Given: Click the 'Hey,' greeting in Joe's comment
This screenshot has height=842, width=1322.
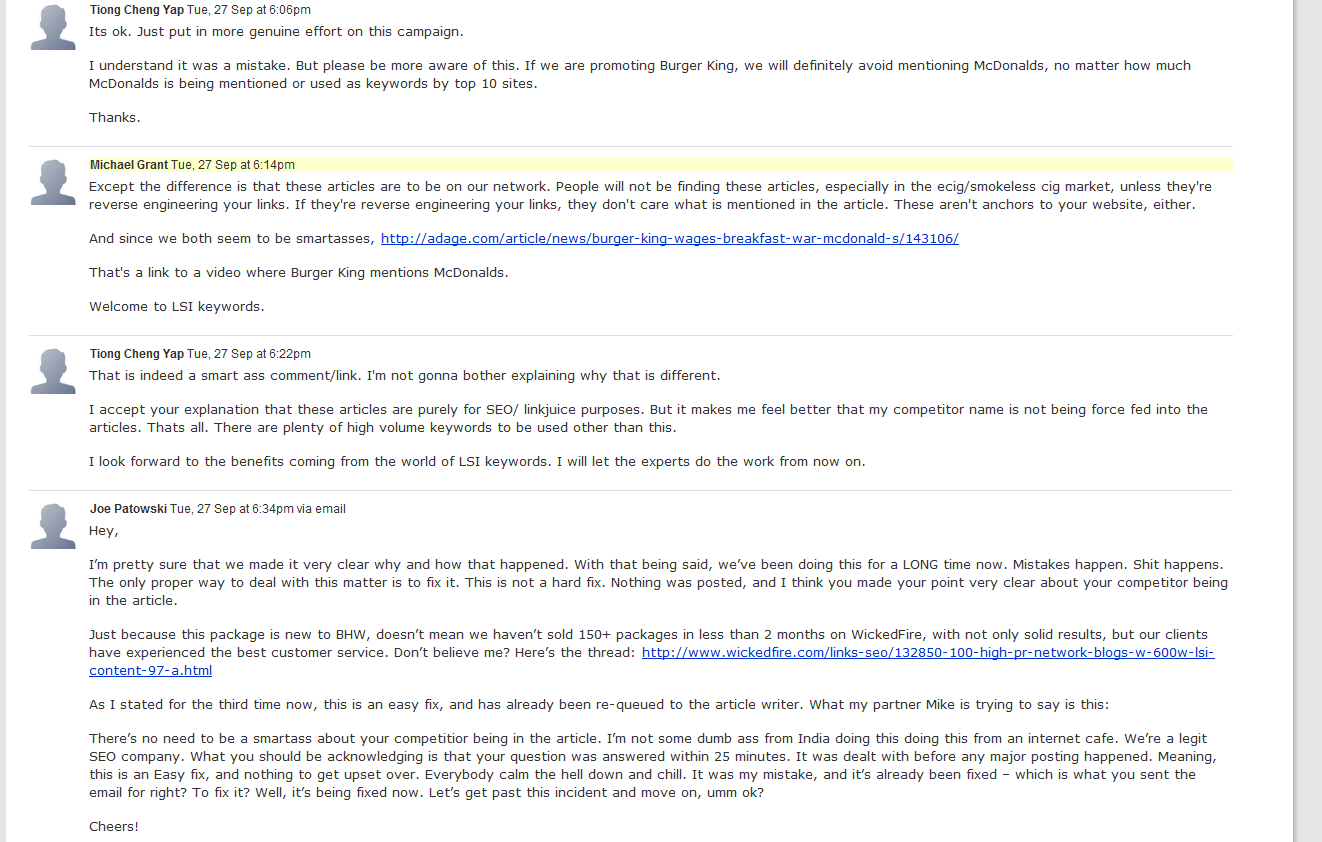Looking at the screenshot, I should click(x=104, y=531).
